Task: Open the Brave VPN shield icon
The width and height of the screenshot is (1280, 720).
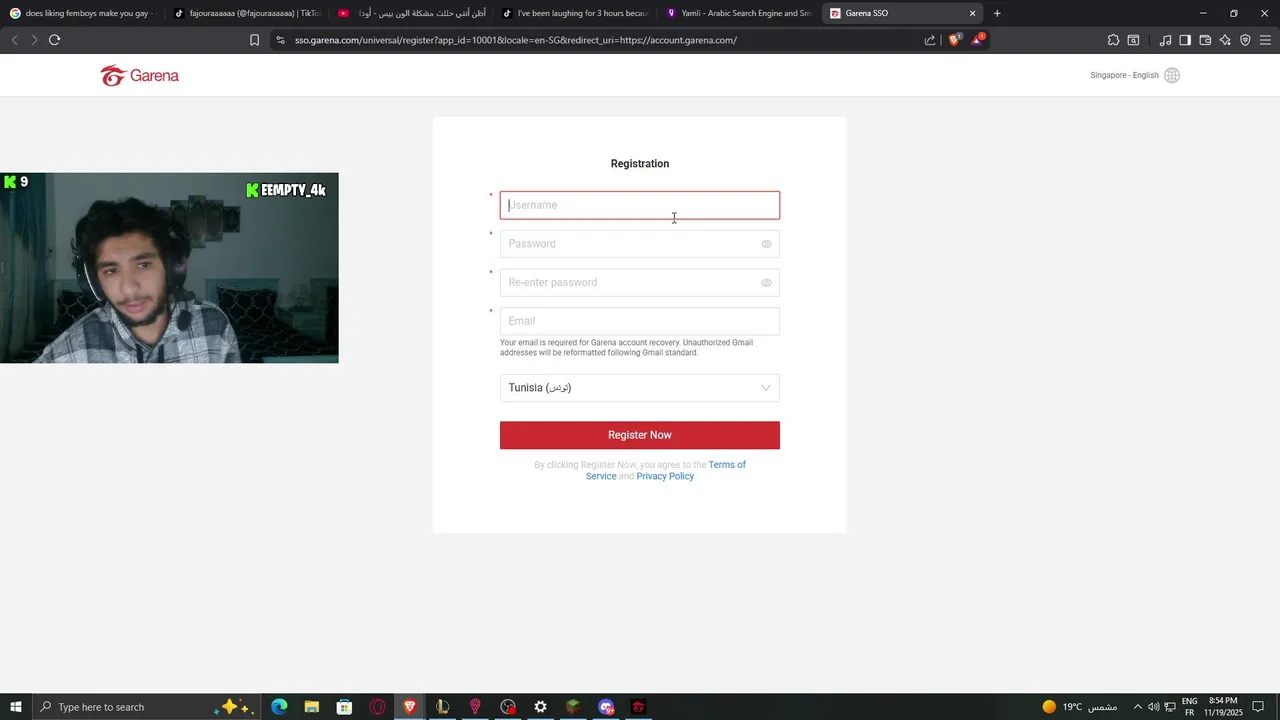Action: (1245, 40)
